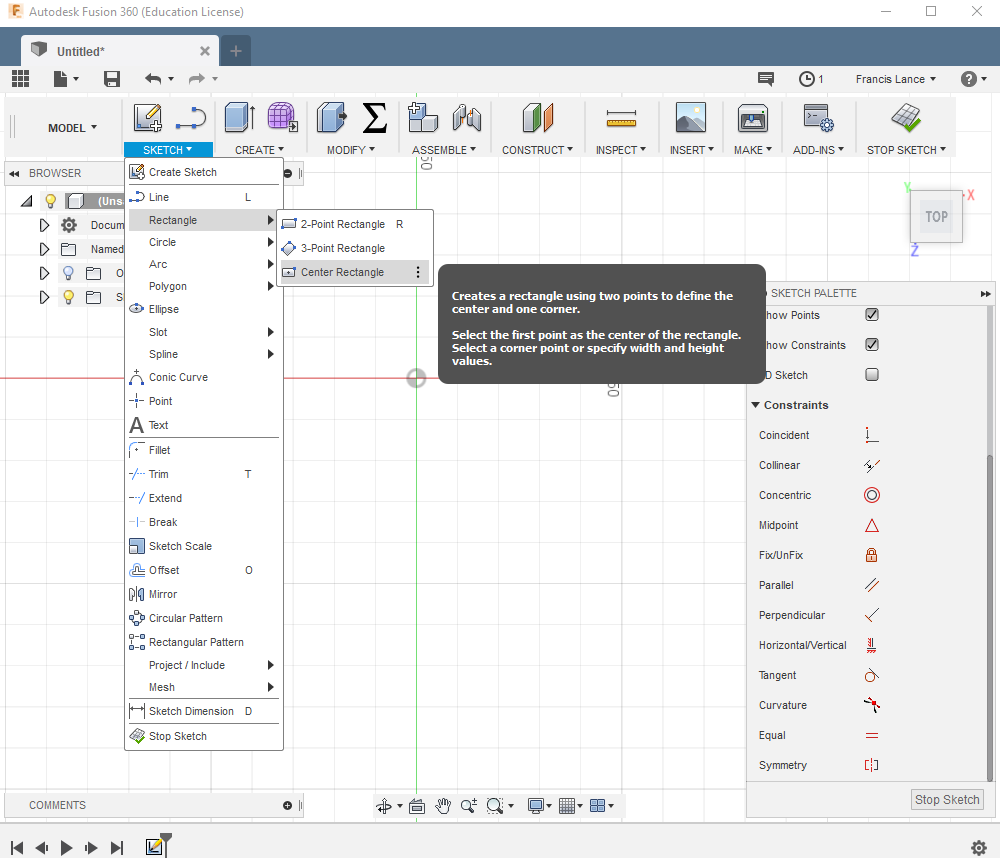
Task: Click the Concentric constraint circle icon
Action: click(872, 495)
